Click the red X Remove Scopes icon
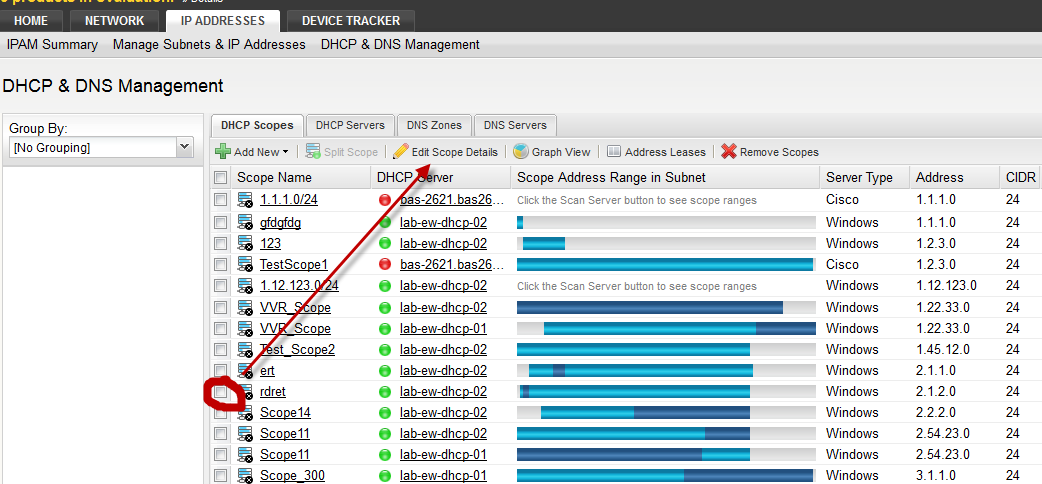 click(x=729, y=152)
